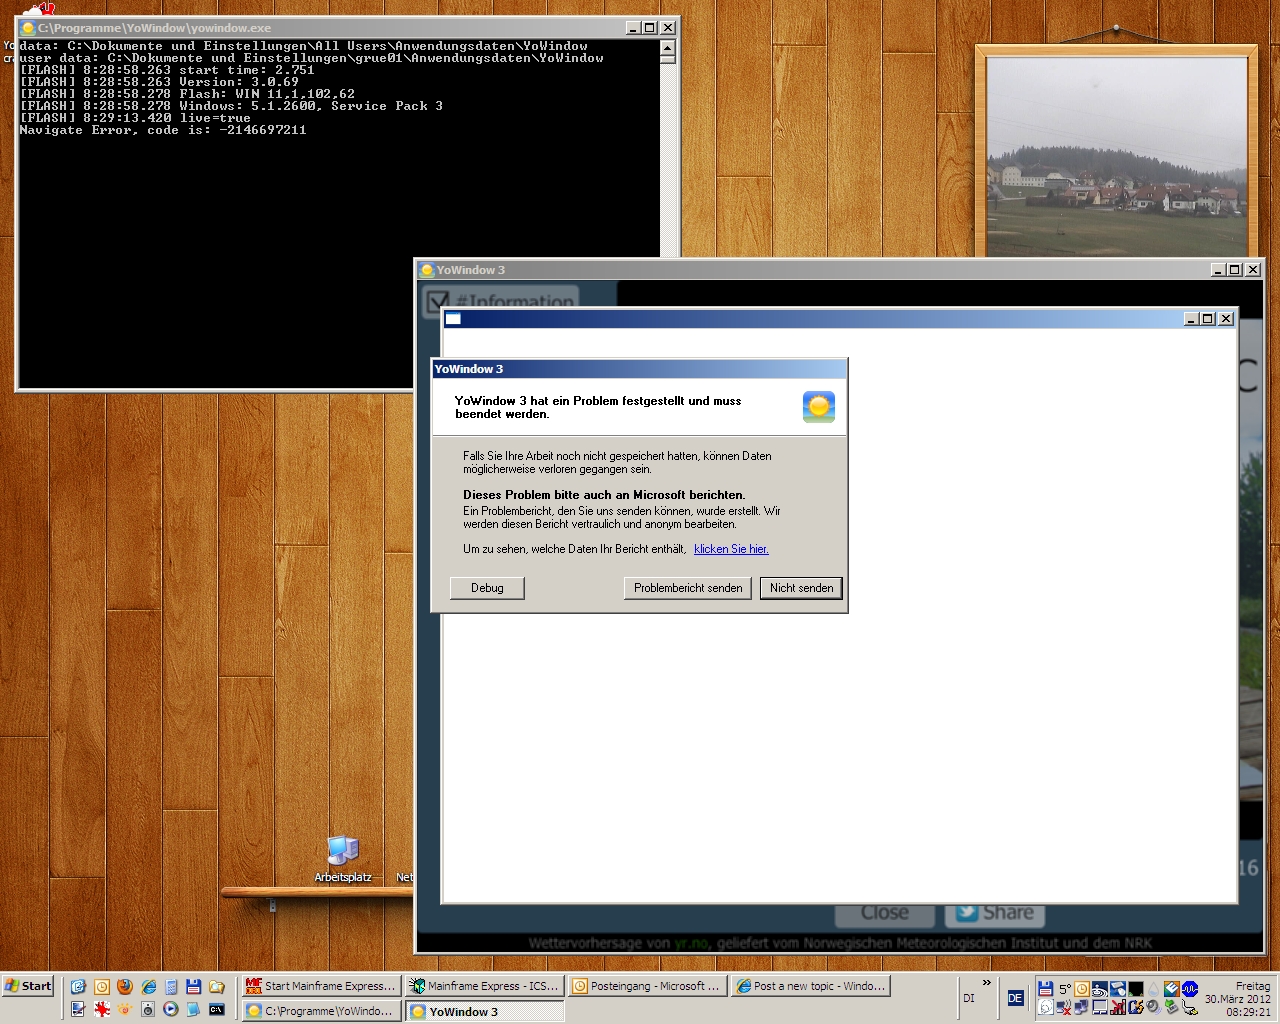
Task: Click the console window scroll up arrow
Action: pos(668,47)
